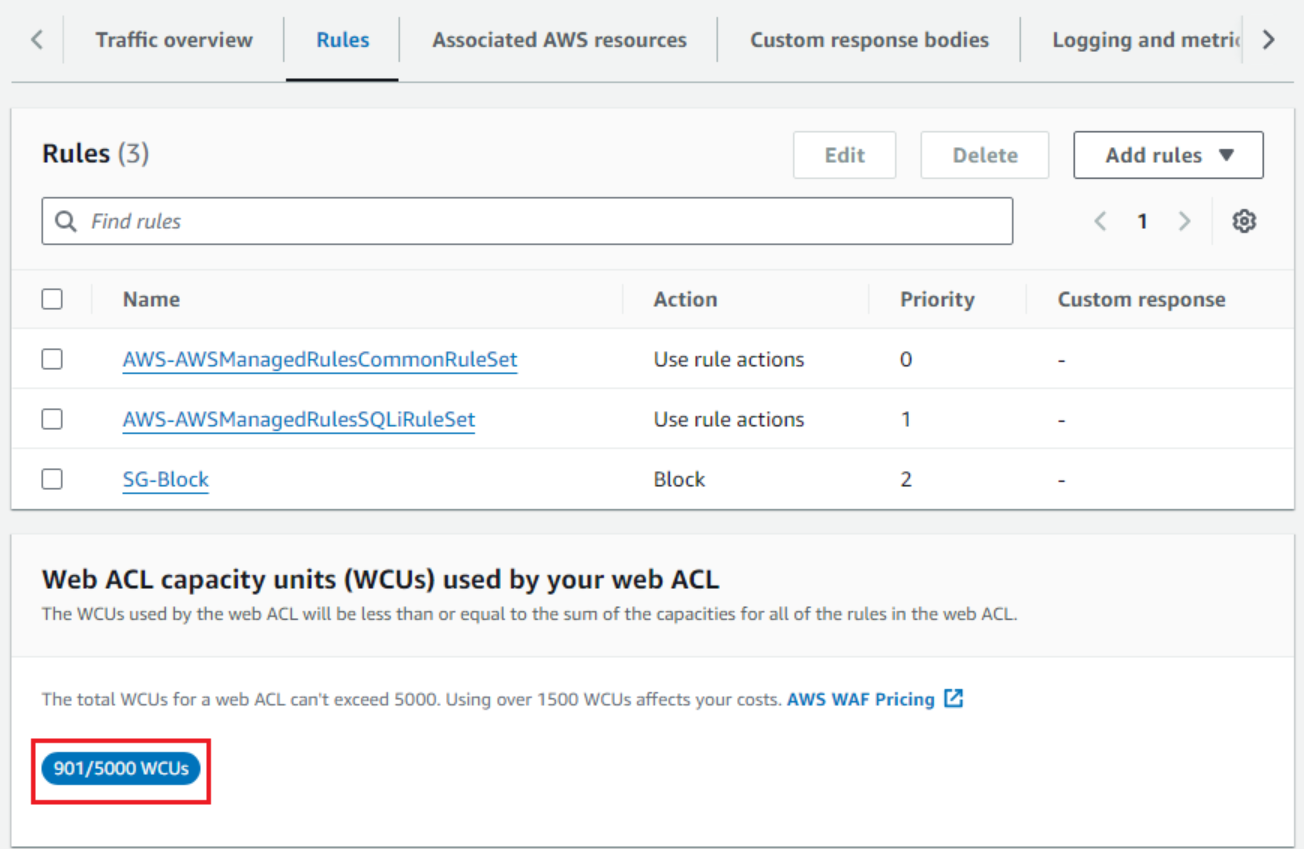This screenshot has height=849, width=1304.
Task: Check the AWS-AWSManagedRulesCommonRuleSet row checkbox
Action: [x=52, y=359]
